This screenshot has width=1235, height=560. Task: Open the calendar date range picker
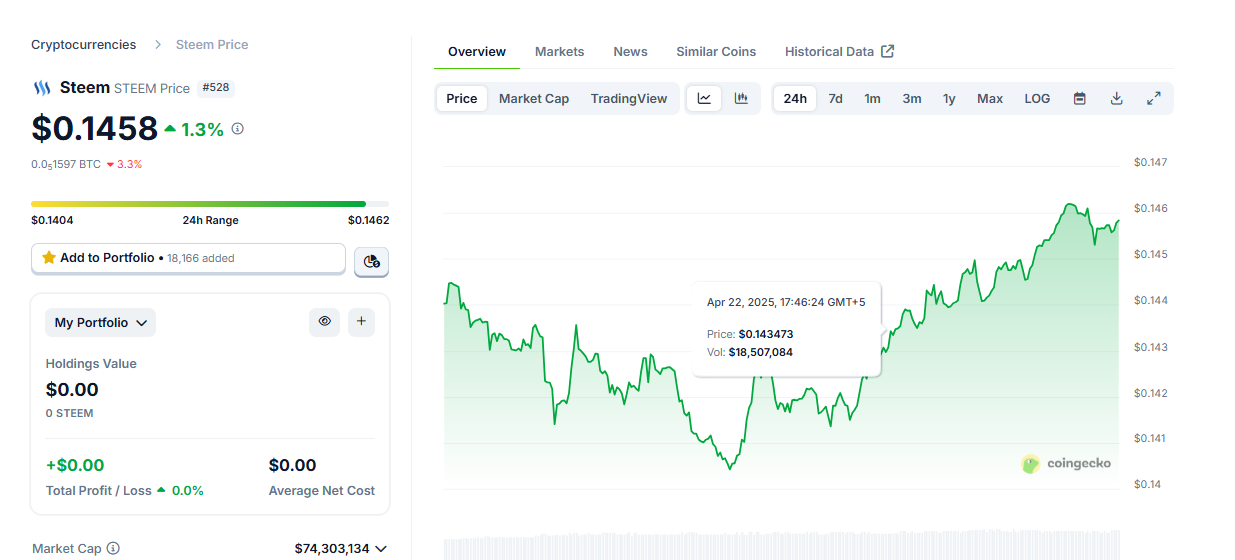[x=1080, y=98]
